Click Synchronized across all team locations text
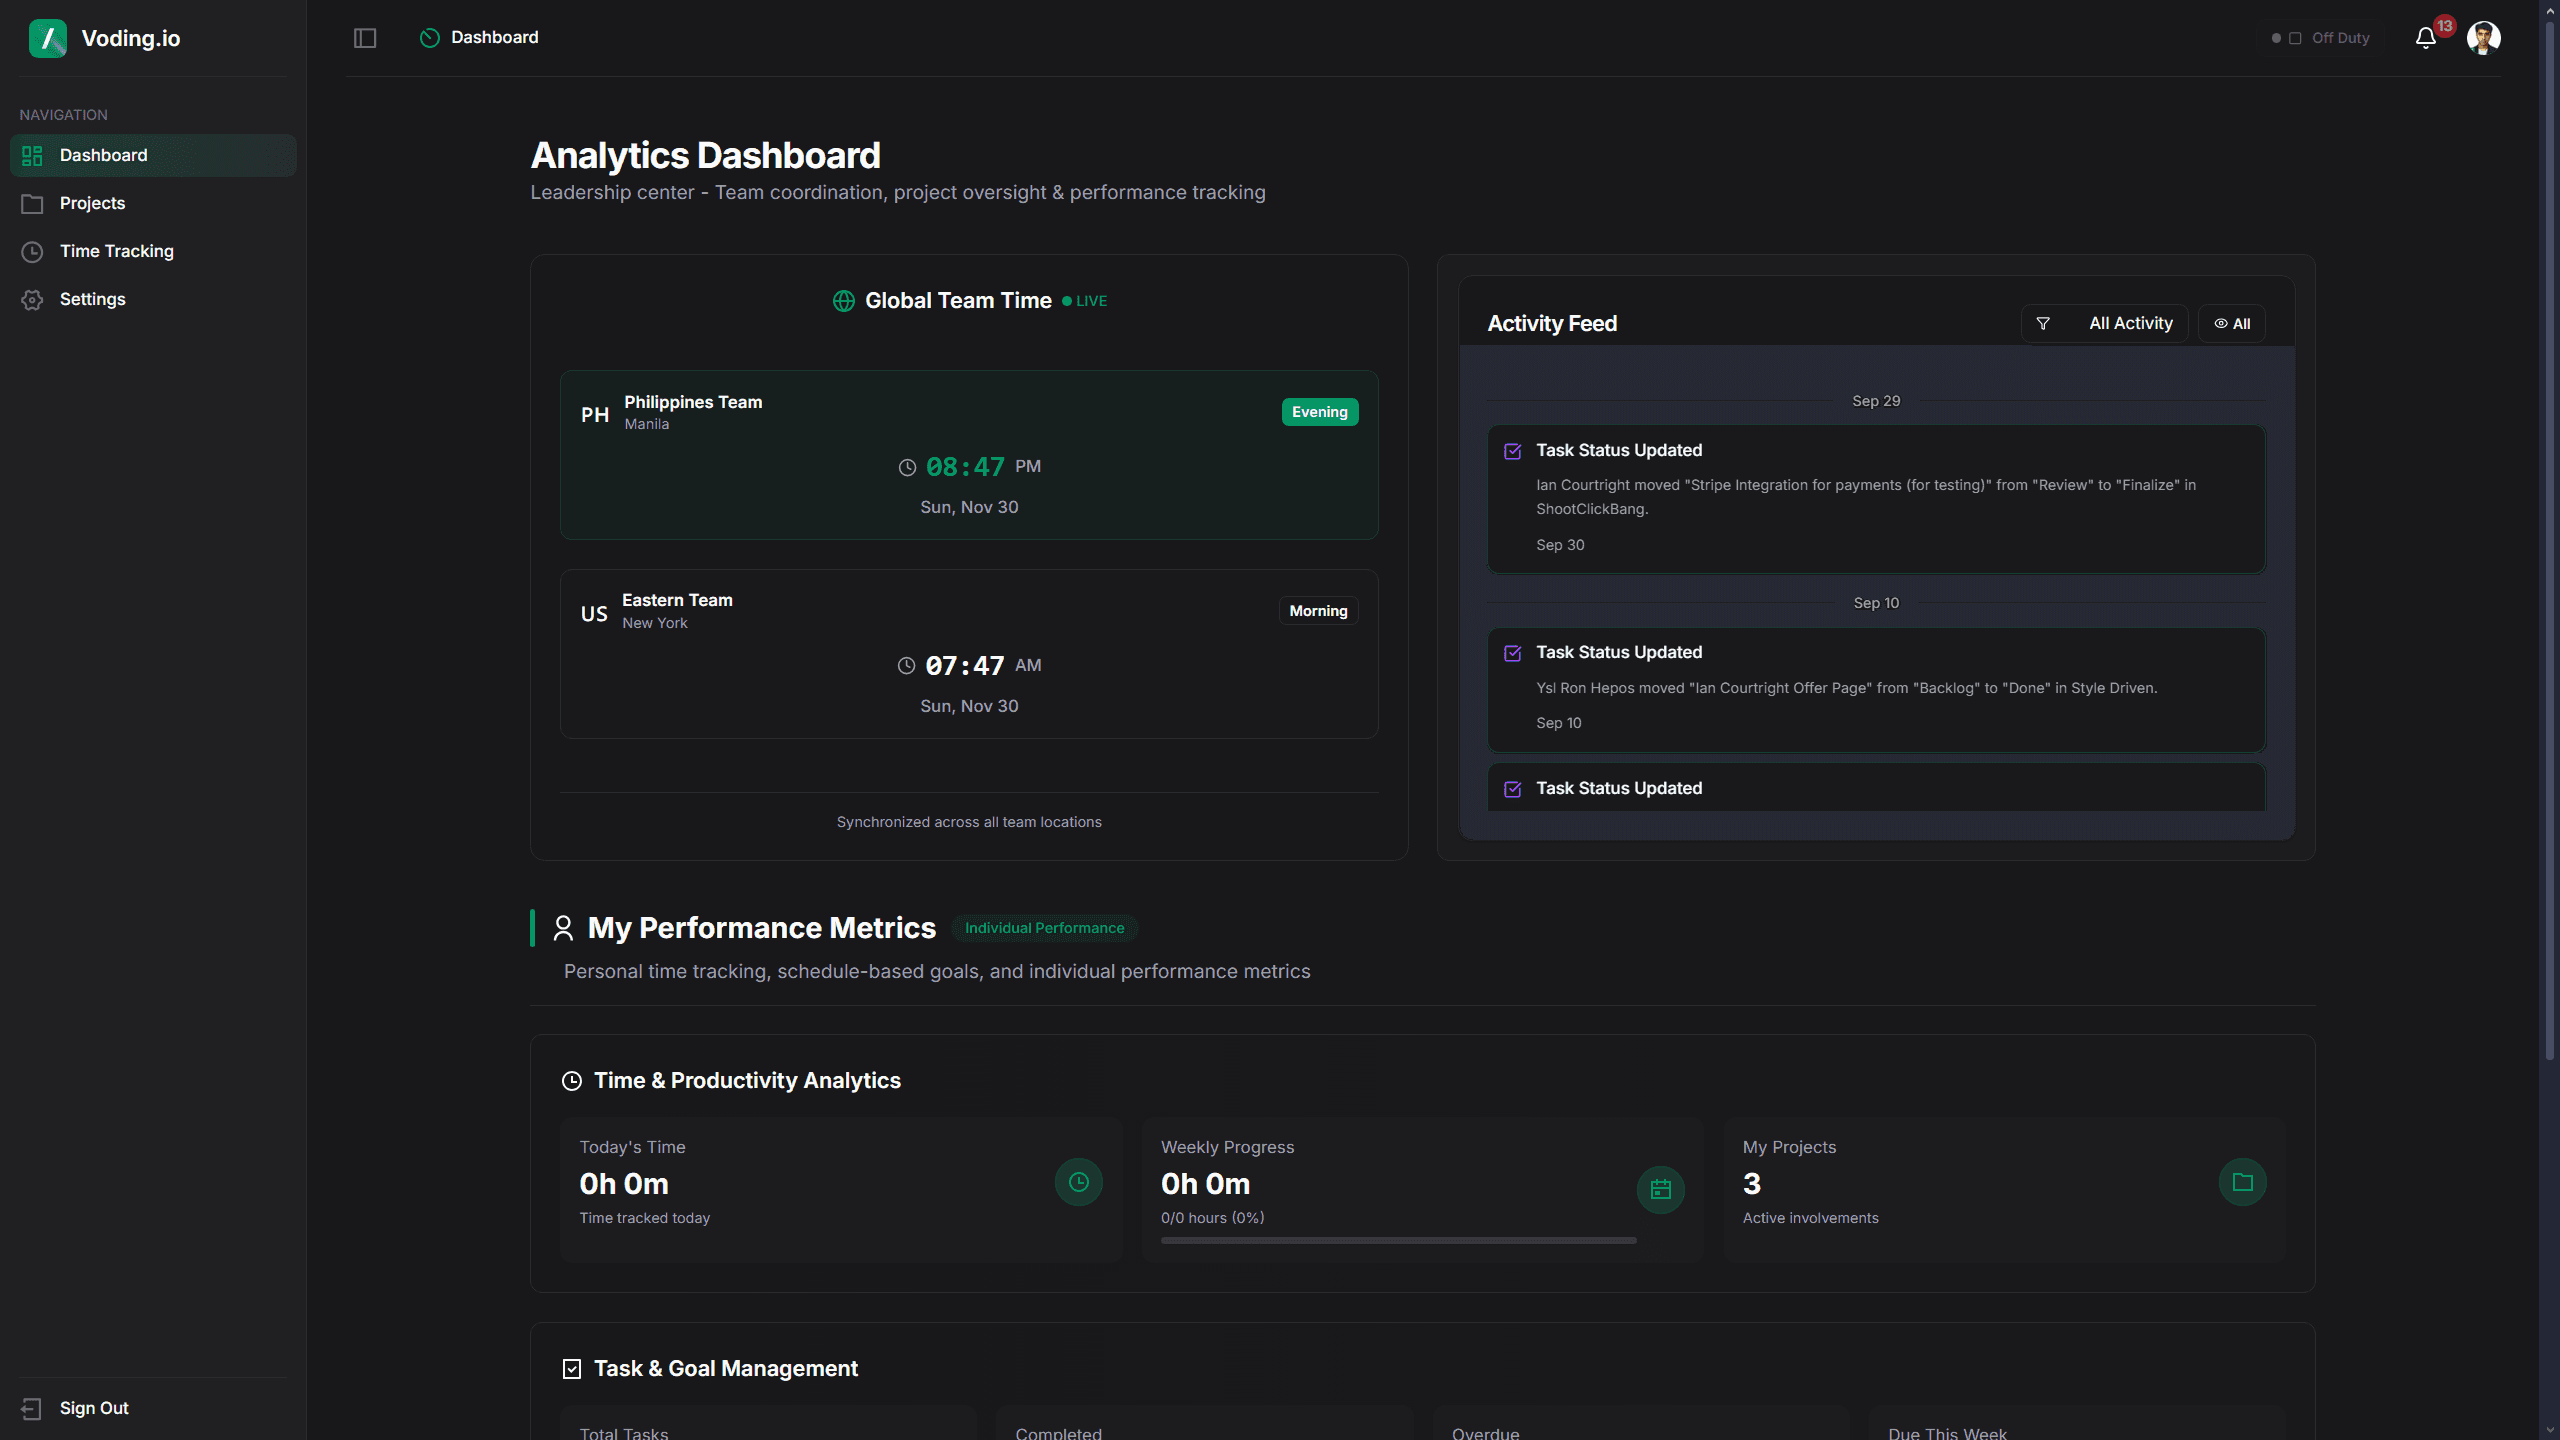 (969, 822)
